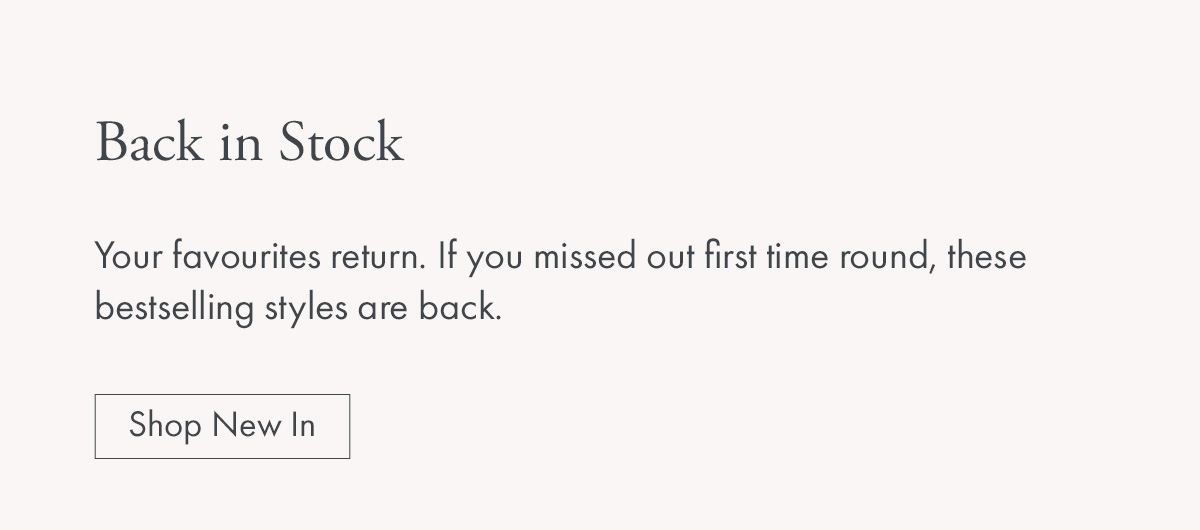Select the Back in Stock heading
The height and width of the screenshot is (530, 1200).
(x=250, y=142)
